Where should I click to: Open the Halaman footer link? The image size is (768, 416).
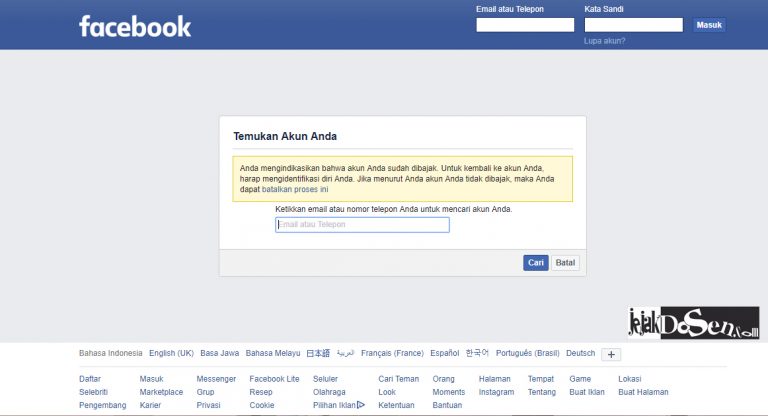click(x=495, y=379)
